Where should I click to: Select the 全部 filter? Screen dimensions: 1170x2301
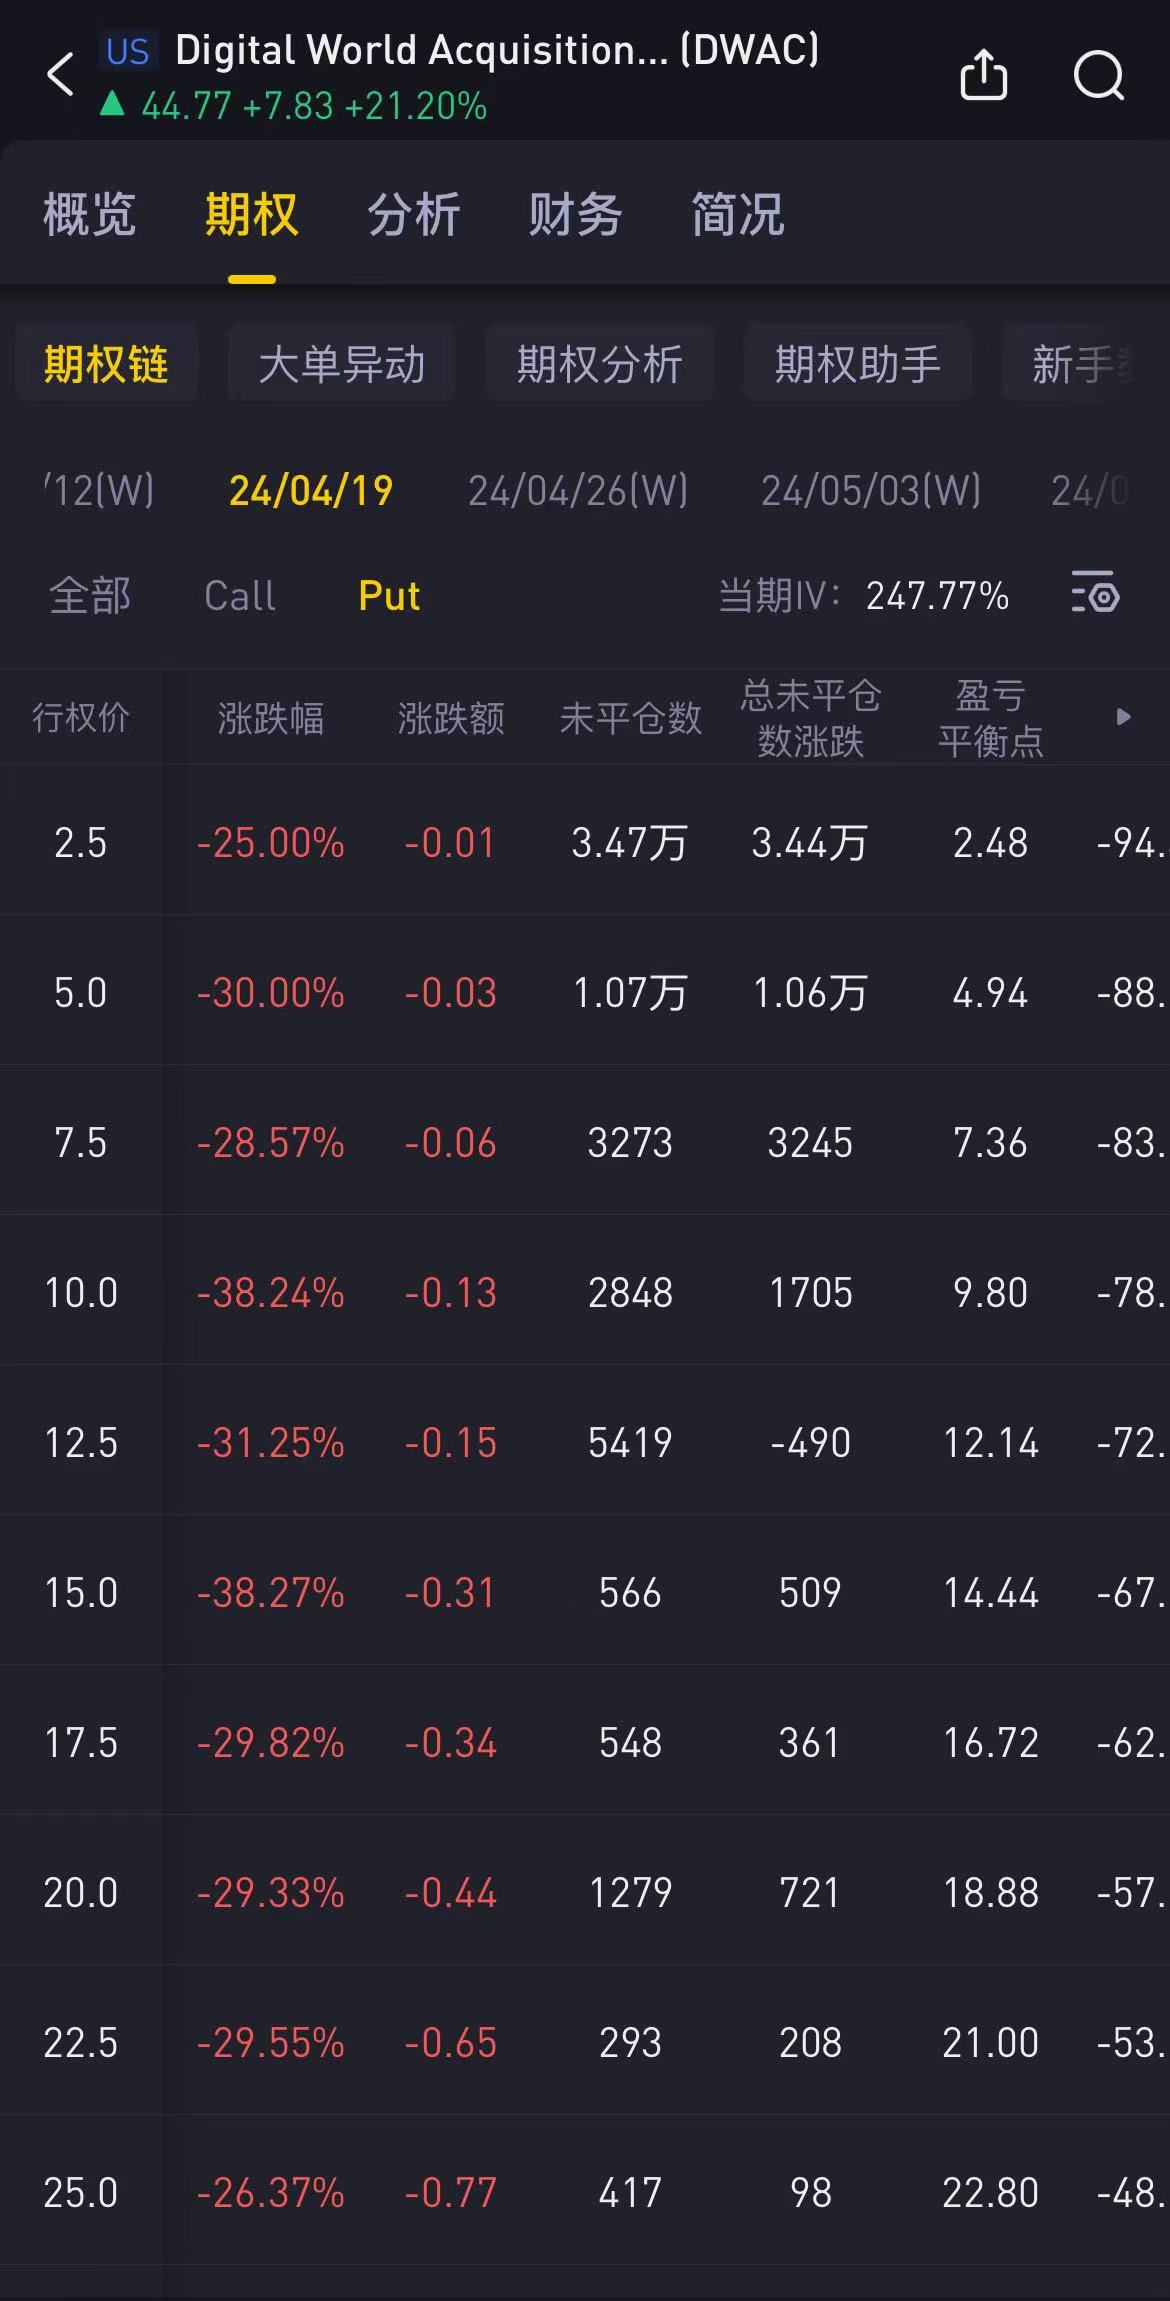pyautogui.click(x=90, y=595)
